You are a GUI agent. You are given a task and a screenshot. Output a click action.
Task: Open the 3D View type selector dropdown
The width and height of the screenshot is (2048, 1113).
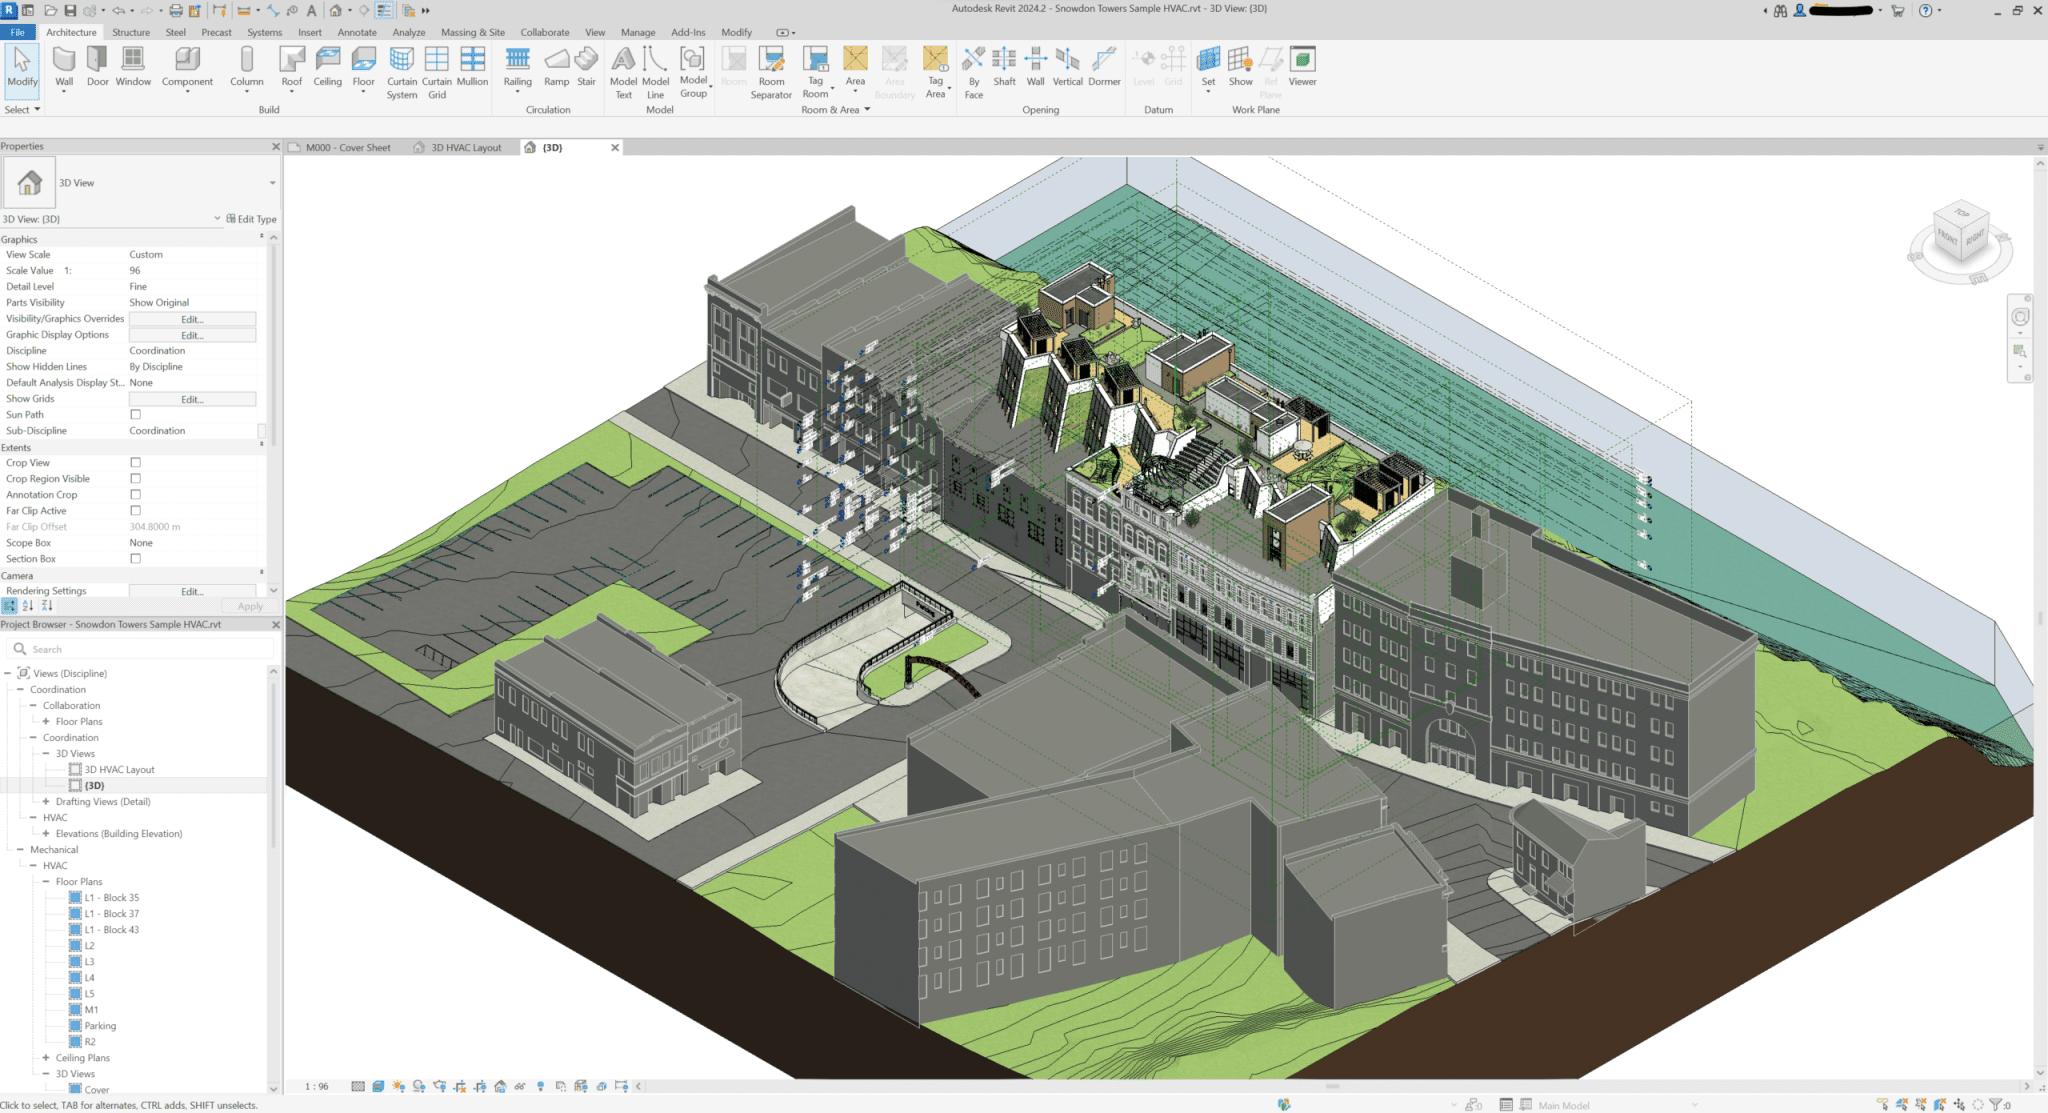pos(271,182)
